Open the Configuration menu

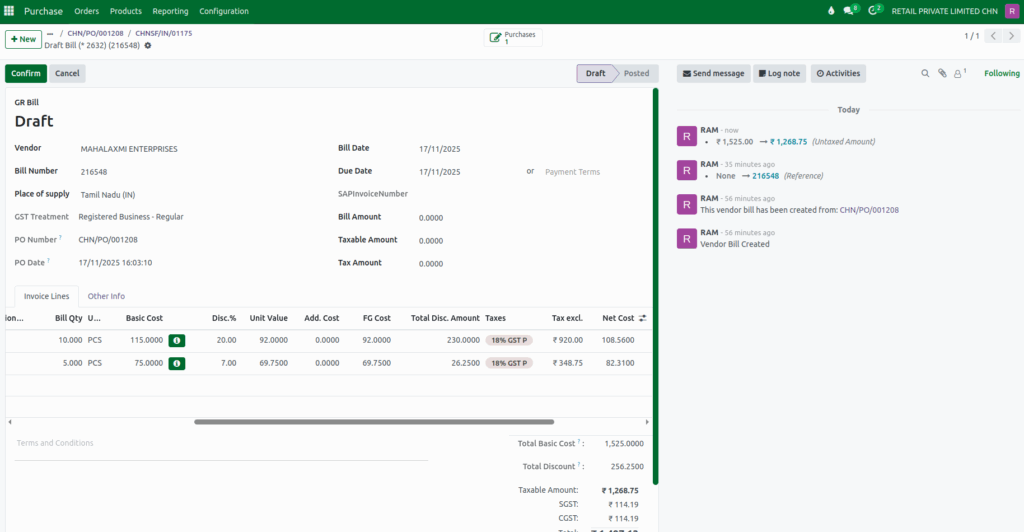224,11
